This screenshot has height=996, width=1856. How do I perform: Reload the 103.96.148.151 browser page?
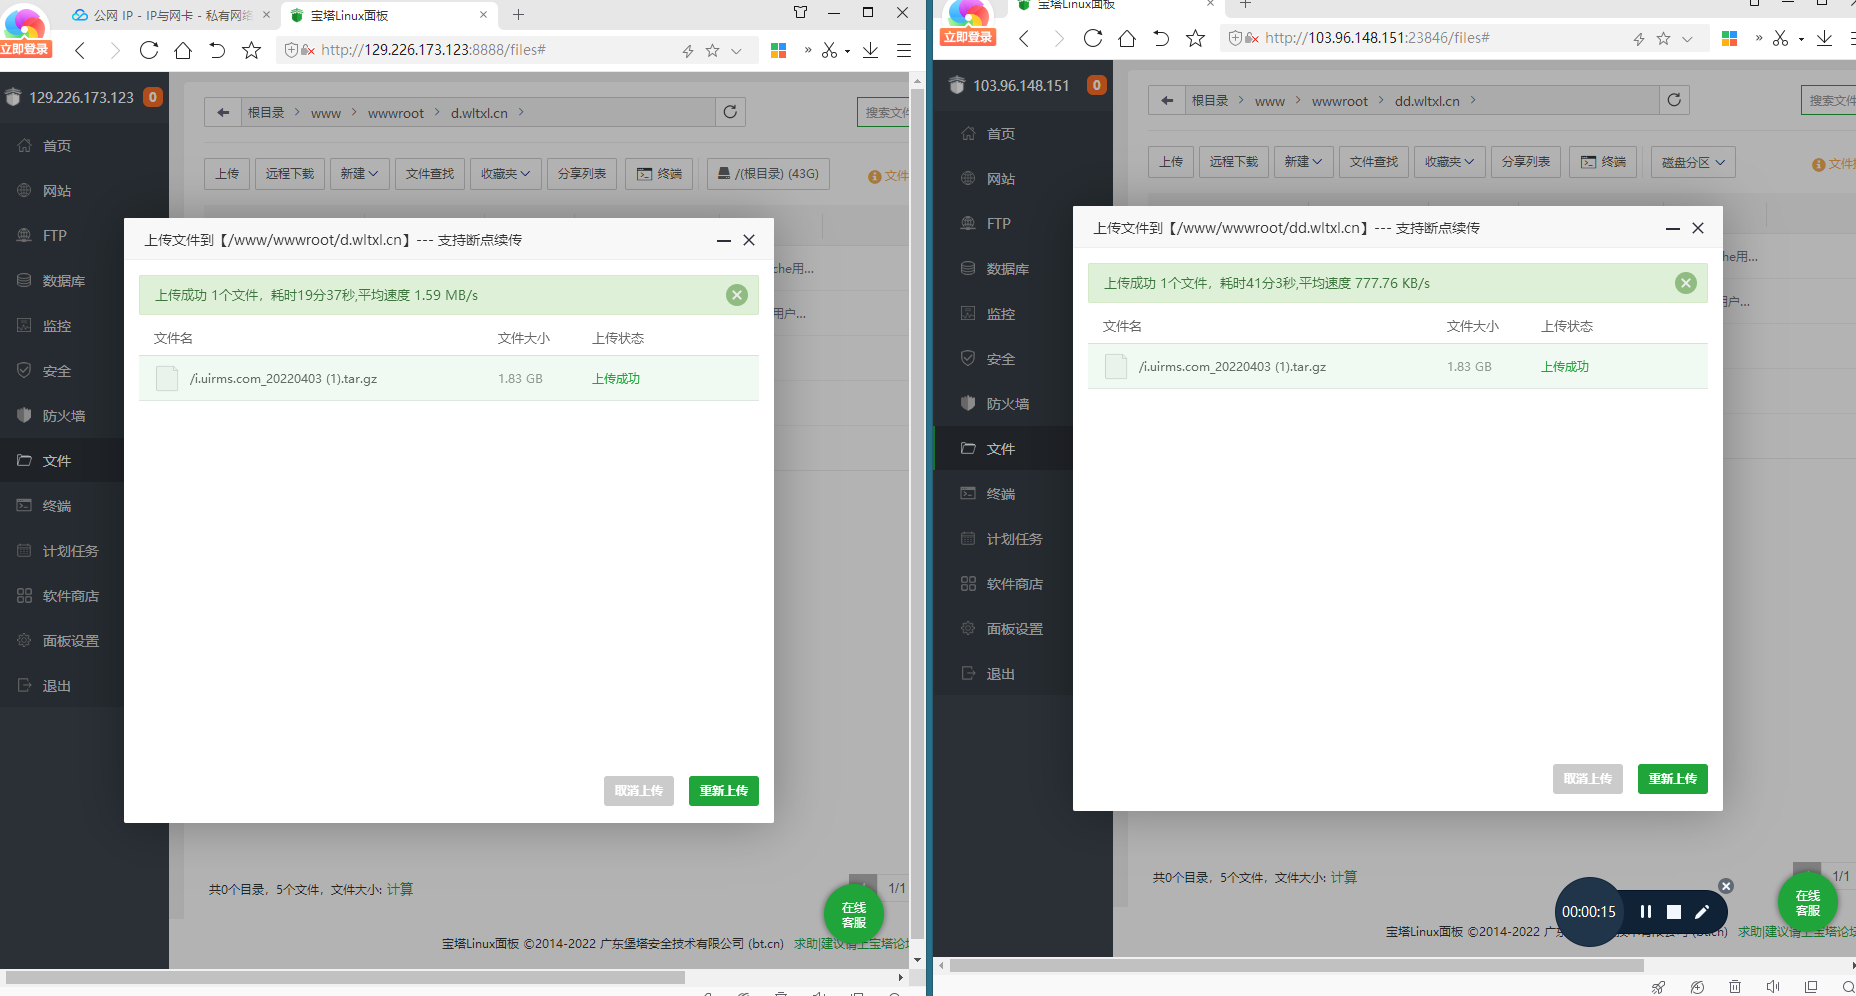tap(1093, 38)
